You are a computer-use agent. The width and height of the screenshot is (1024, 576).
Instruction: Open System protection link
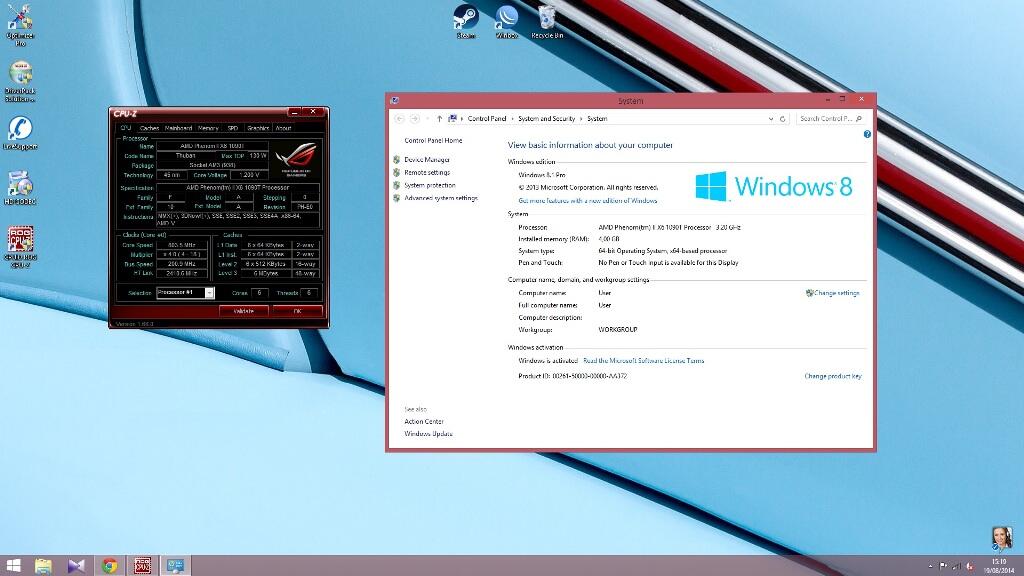click(429, 185)
